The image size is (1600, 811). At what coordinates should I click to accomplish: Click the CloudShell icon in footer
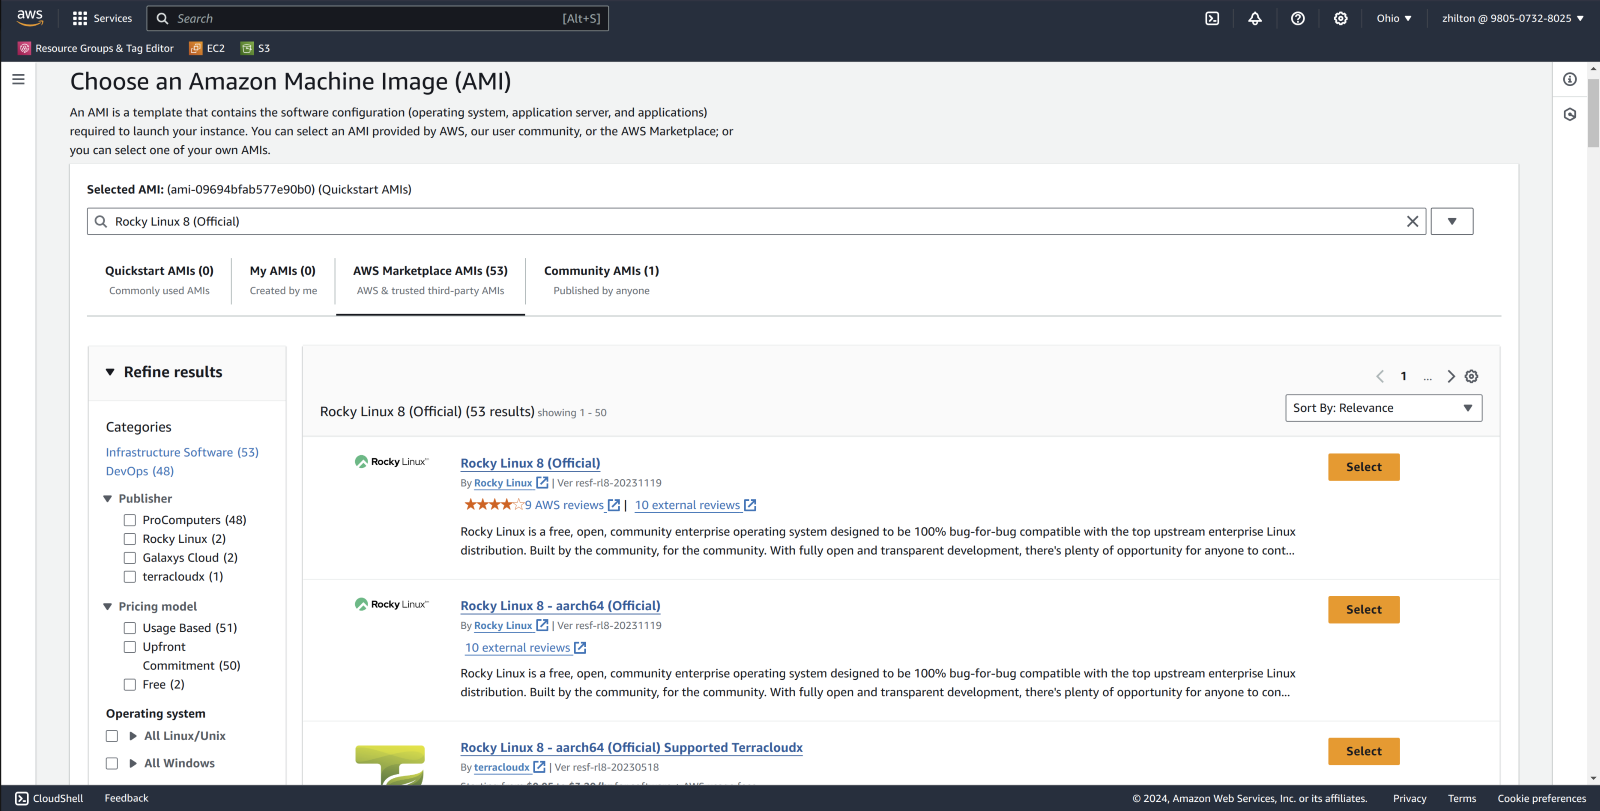(x=22, y=798)
